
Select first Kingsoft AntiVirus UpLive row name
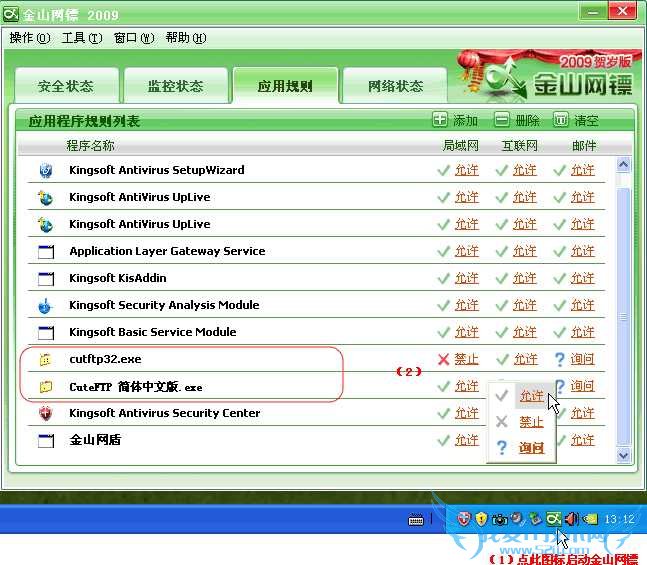140,197
